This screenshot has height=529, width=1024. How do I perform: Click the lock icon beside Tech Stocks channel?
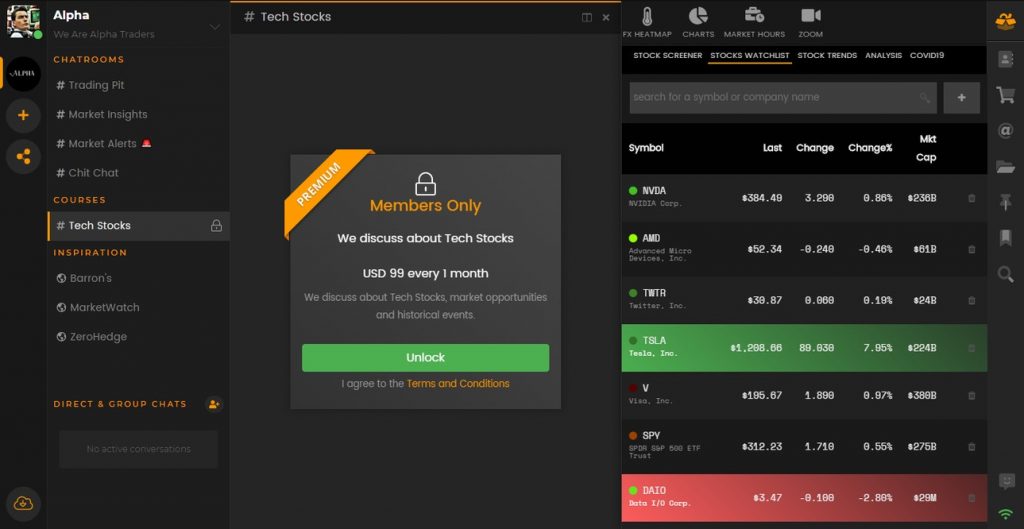click(216, 225)
